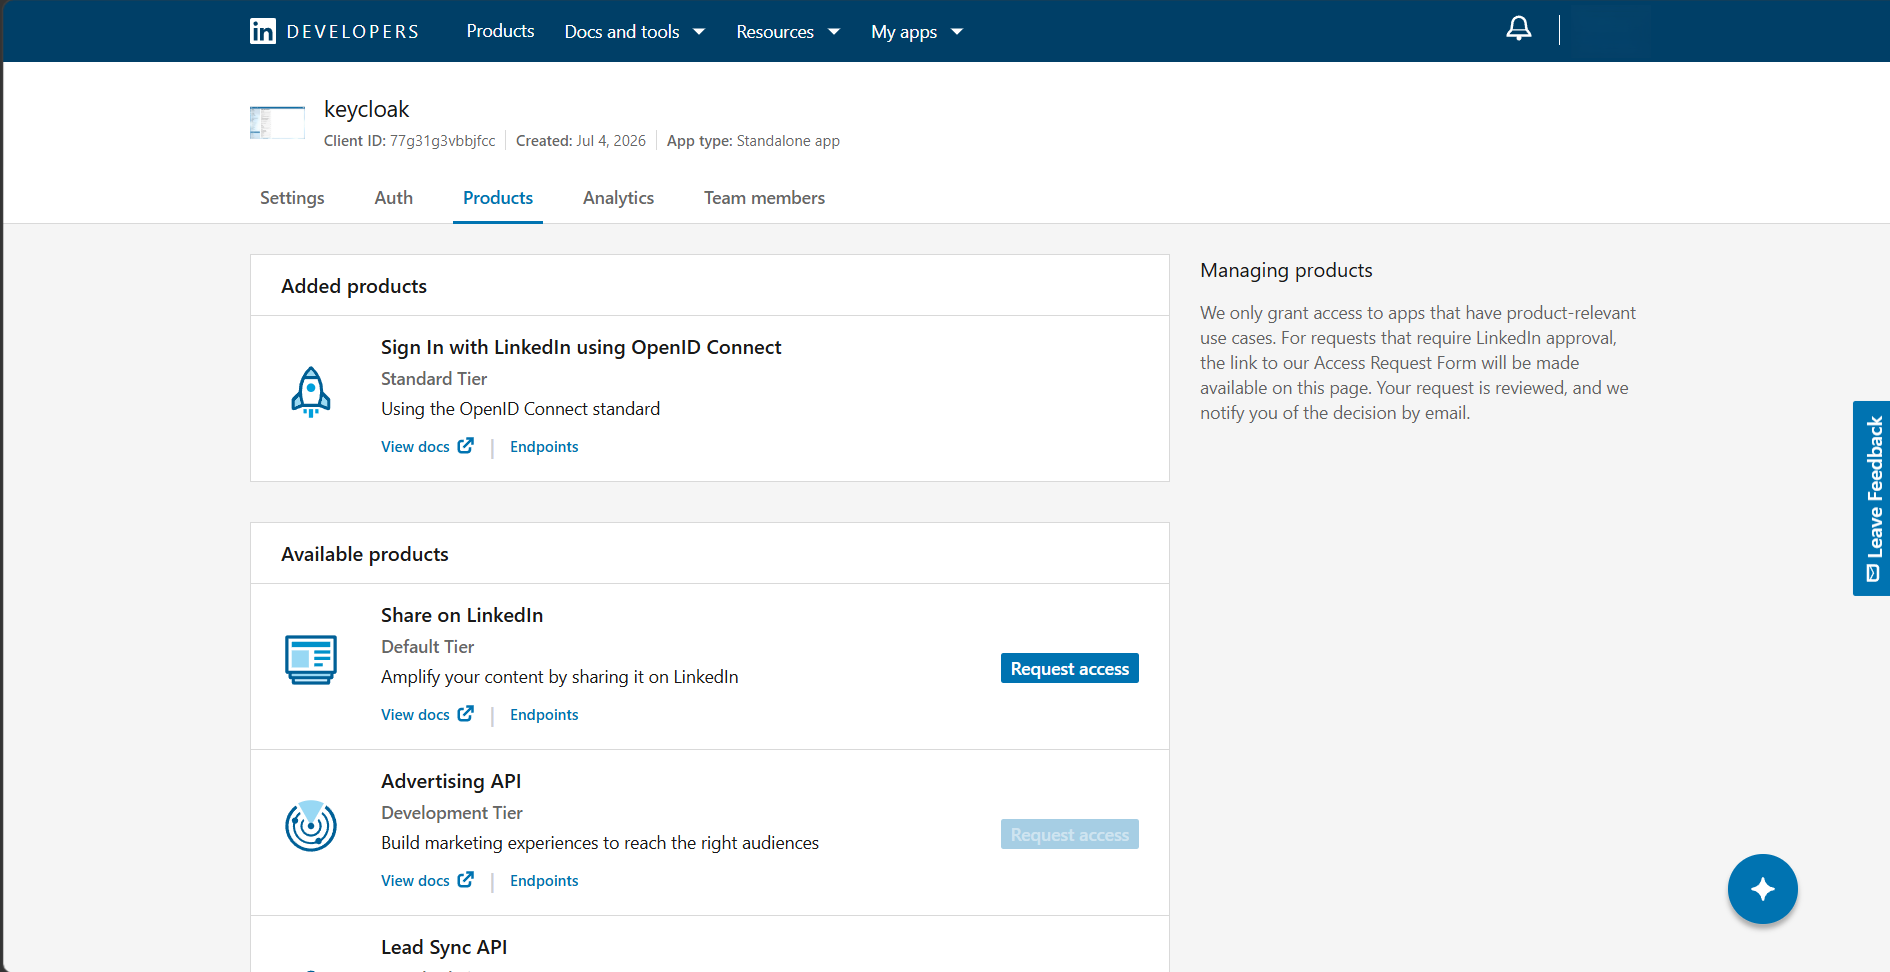Click the LinkedIn Developers logo

tap(334, 31)
